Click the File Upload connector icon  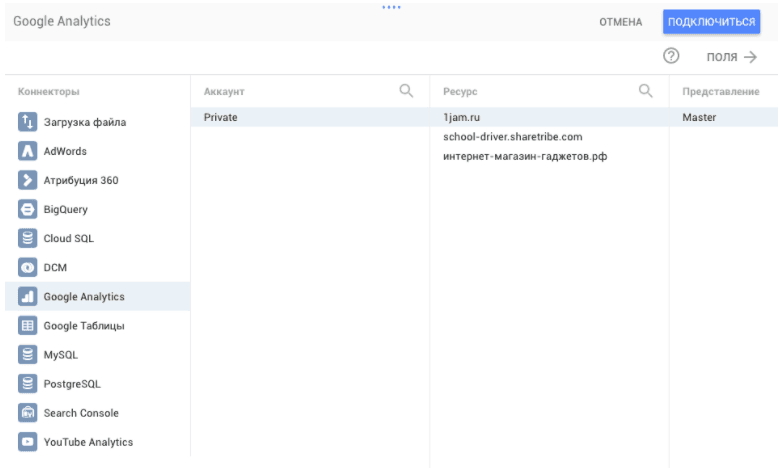click(27, 122)
